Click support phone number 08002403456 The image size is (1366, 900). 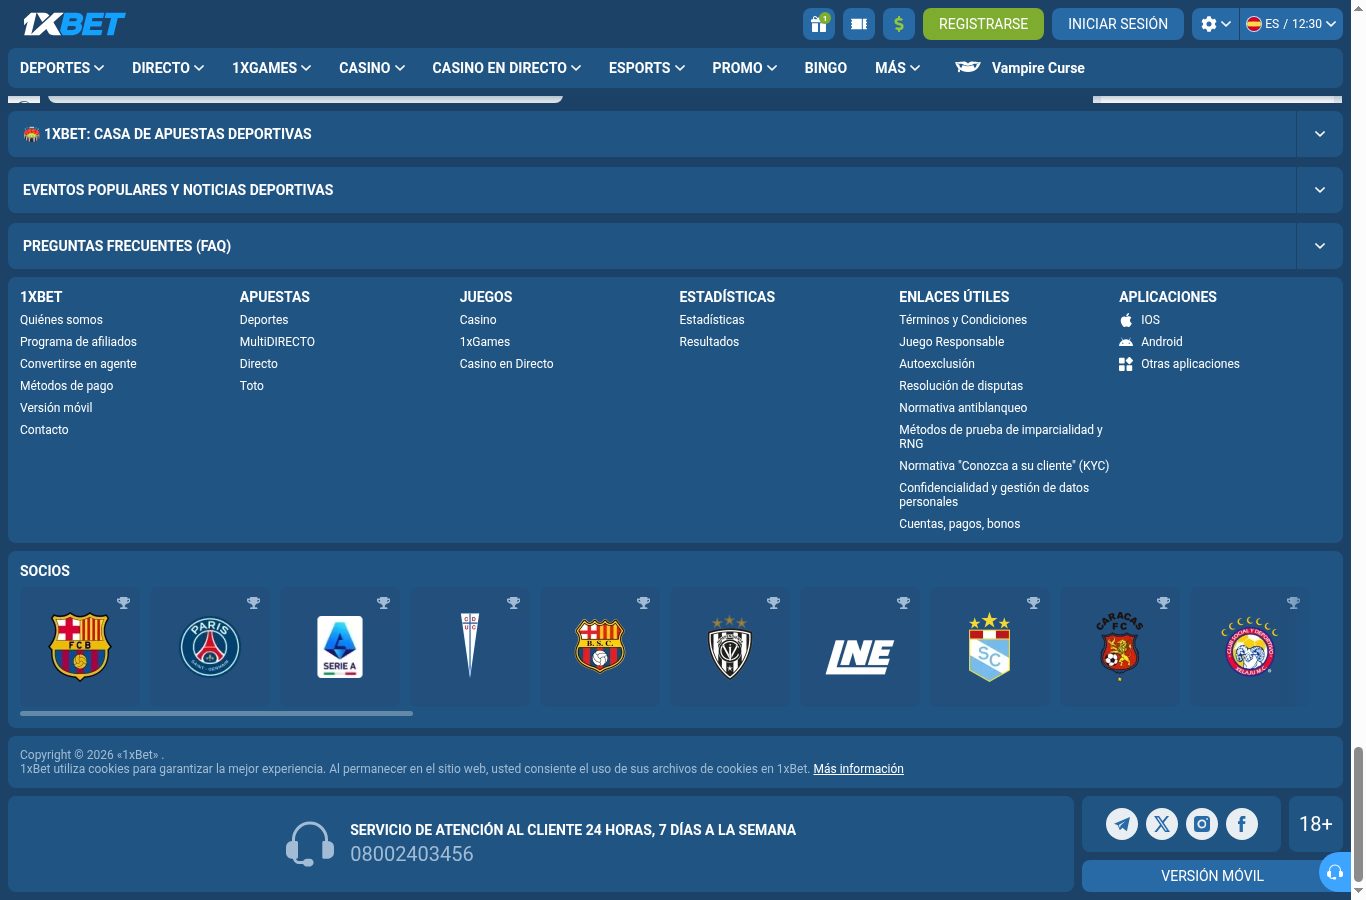coord(412,854)
